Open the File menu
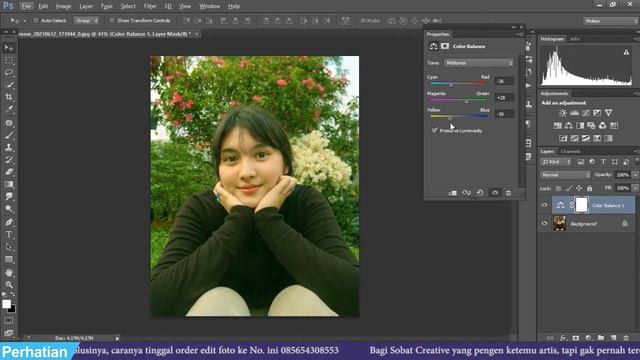Image resolution: width=640 pixels, height=360 pixels. (x=26, y=6)
